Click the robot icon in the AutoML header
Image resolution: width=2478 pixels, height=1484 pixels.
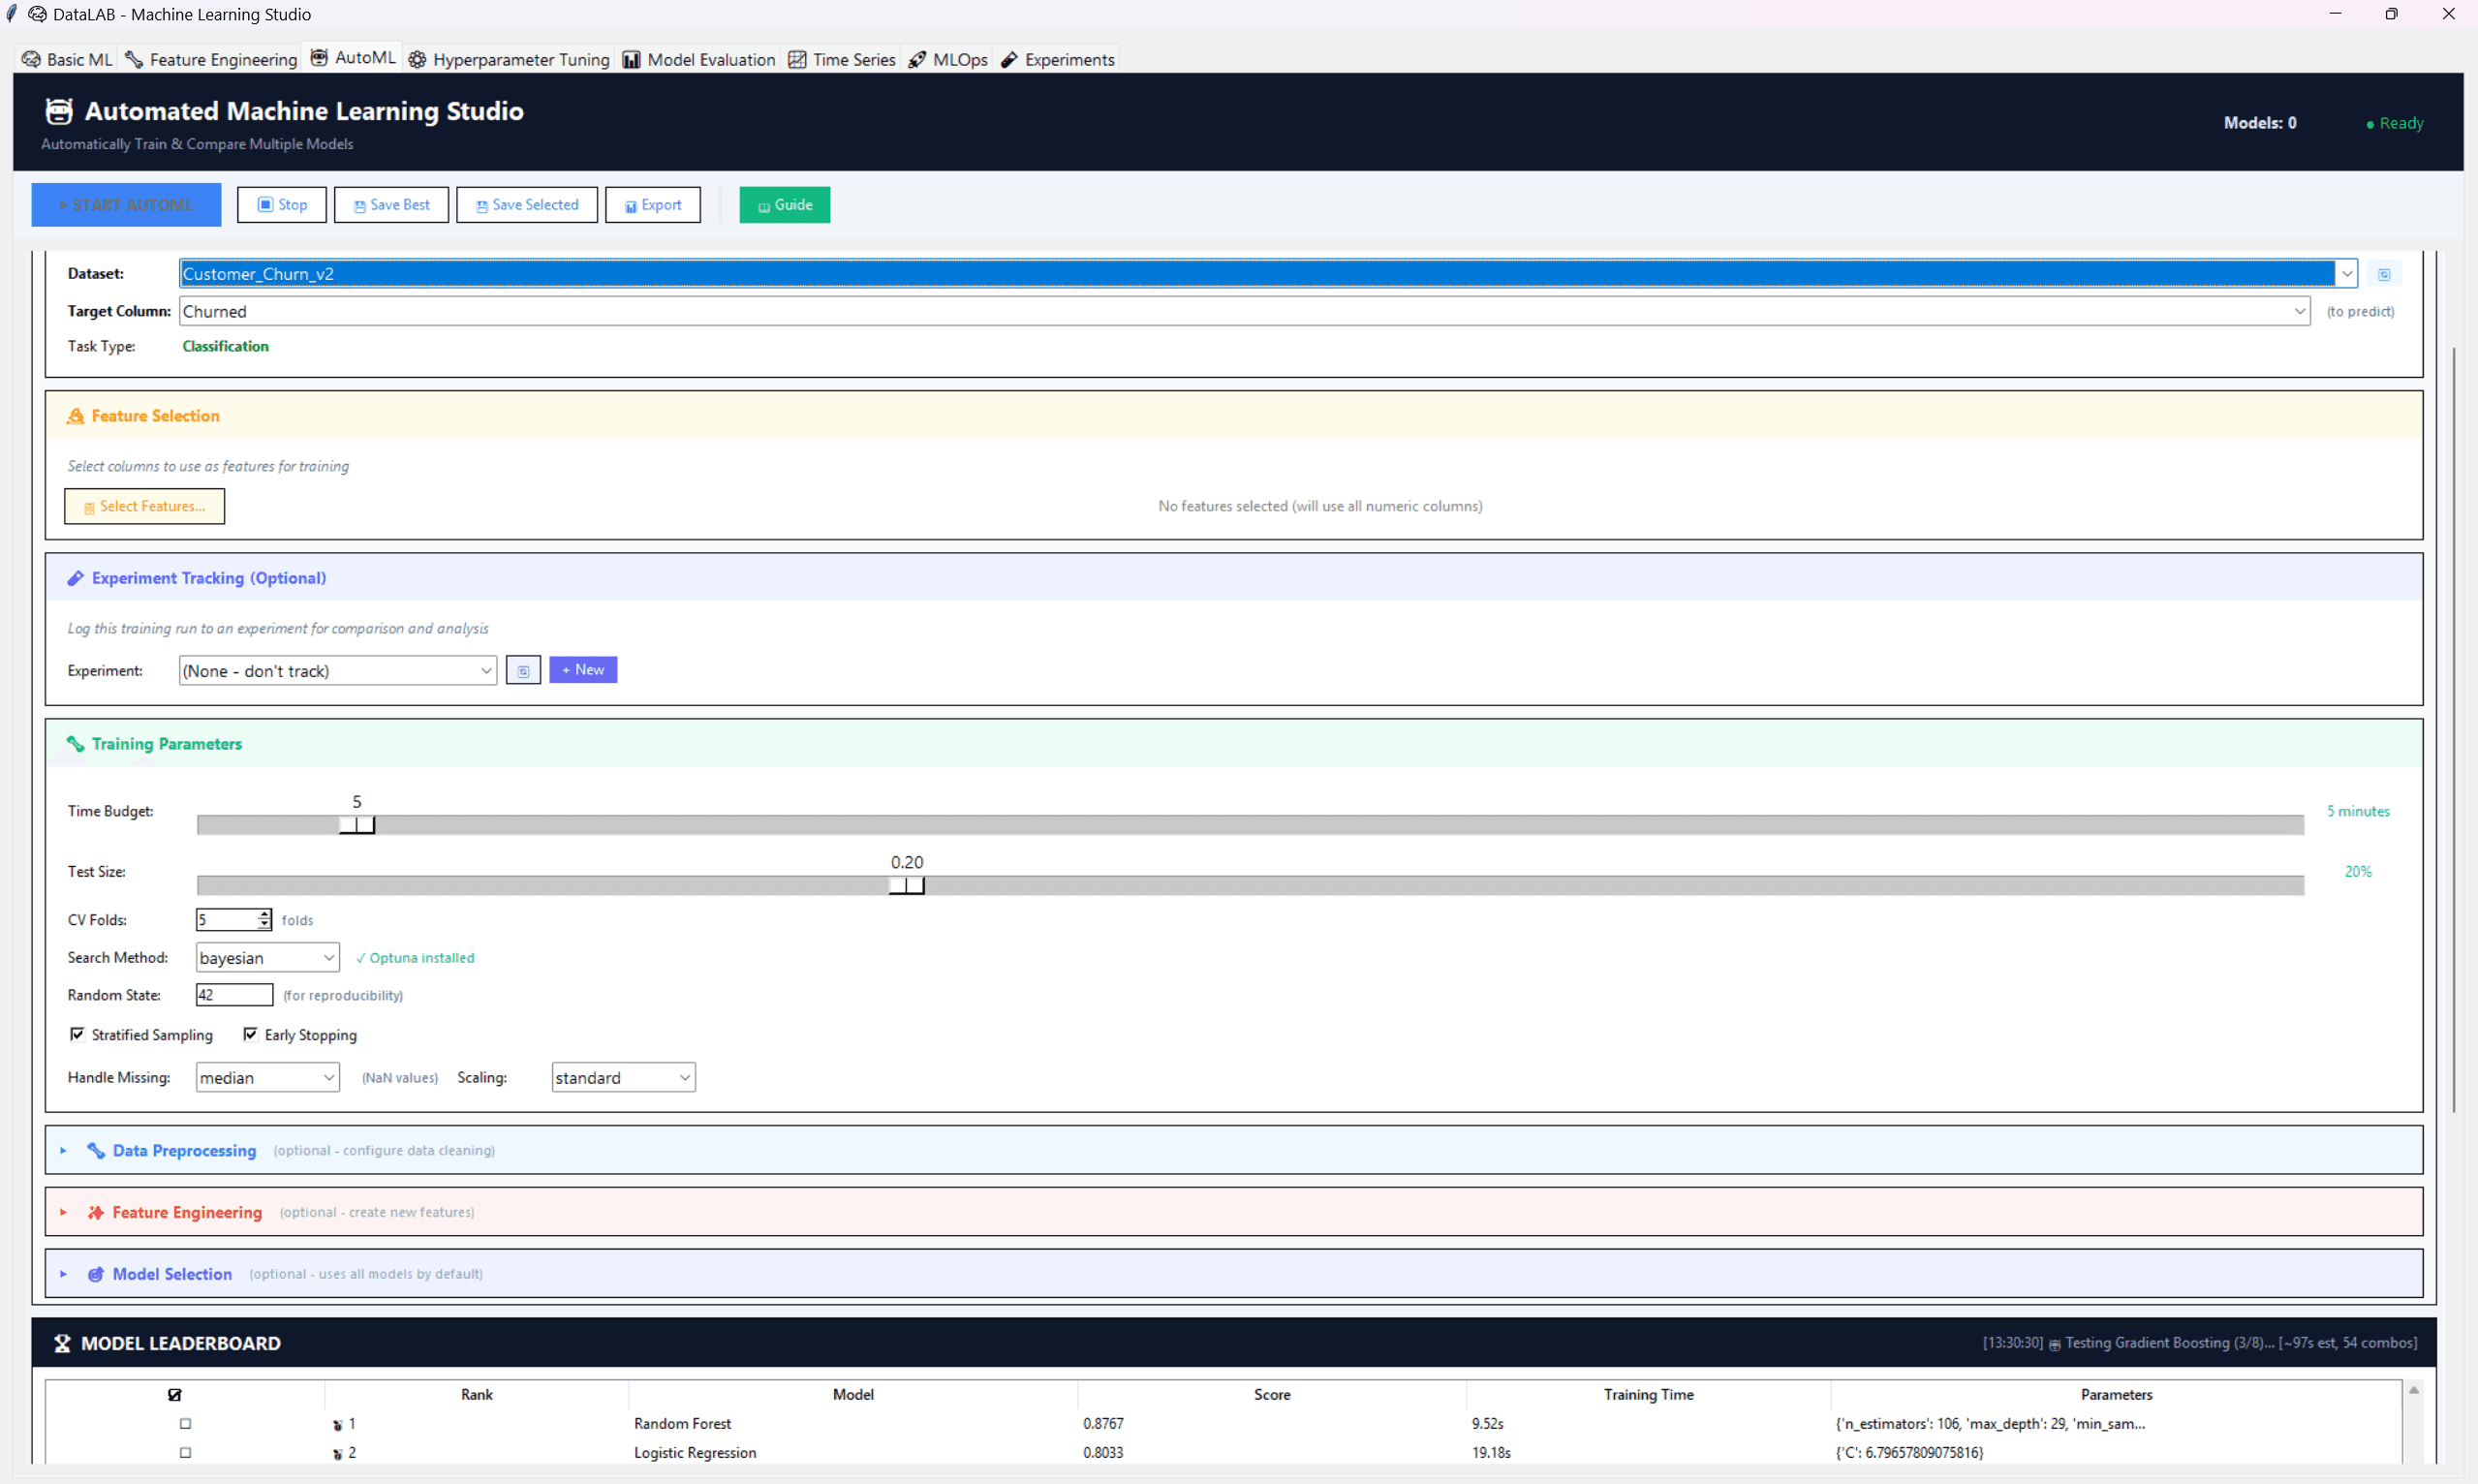[58, 111]
